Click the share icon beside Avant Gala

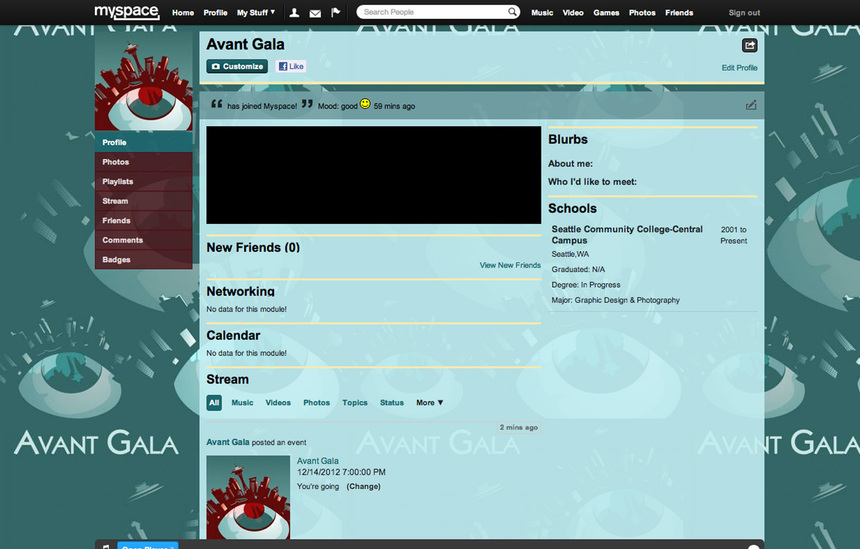point(750,46)
